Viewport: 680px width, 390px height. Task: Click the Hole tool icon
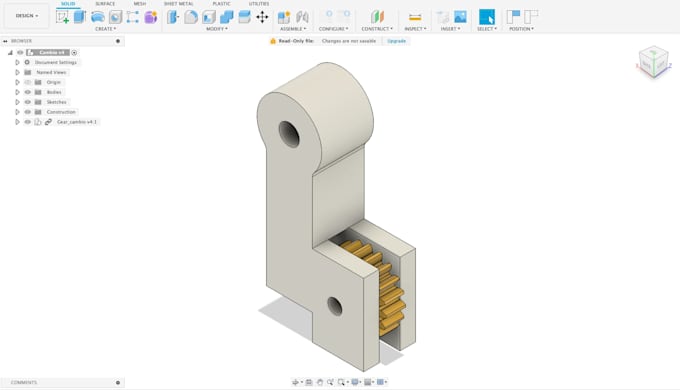click(115, 17)
